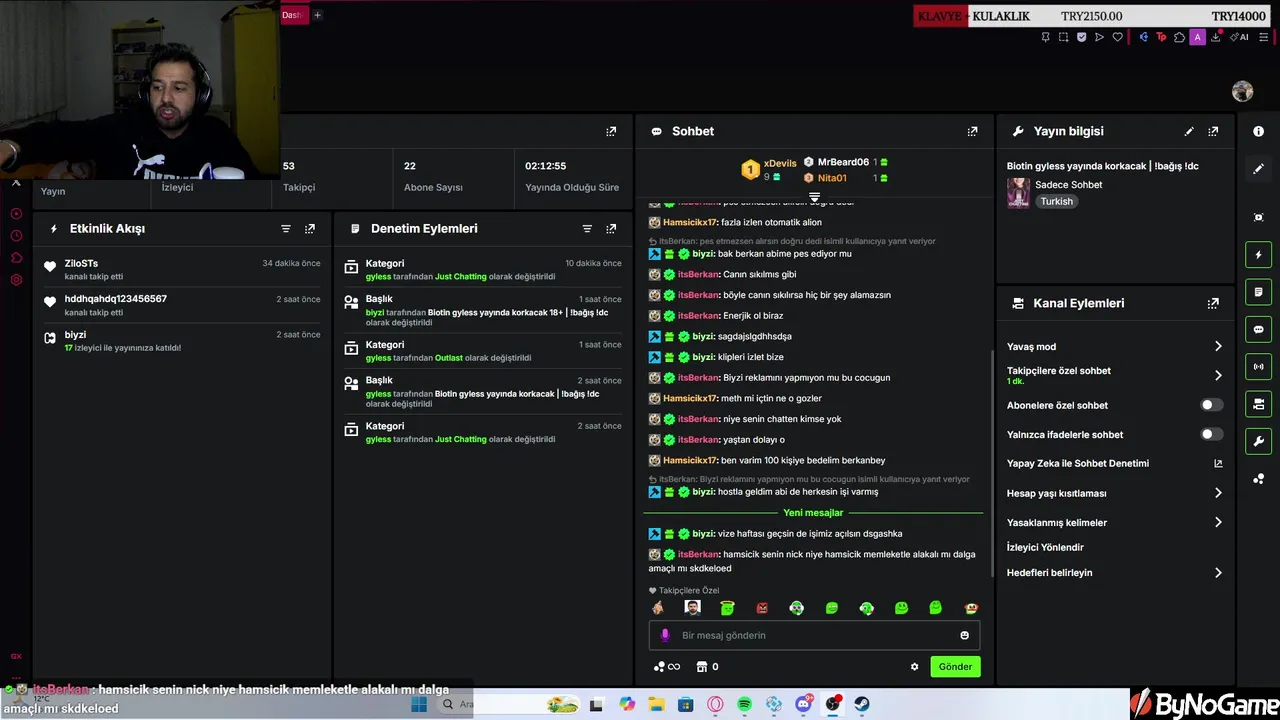Click hddhqahdq123456567 follow event
This screenshot has width=1280, height=720.
[x=183, y=305]
